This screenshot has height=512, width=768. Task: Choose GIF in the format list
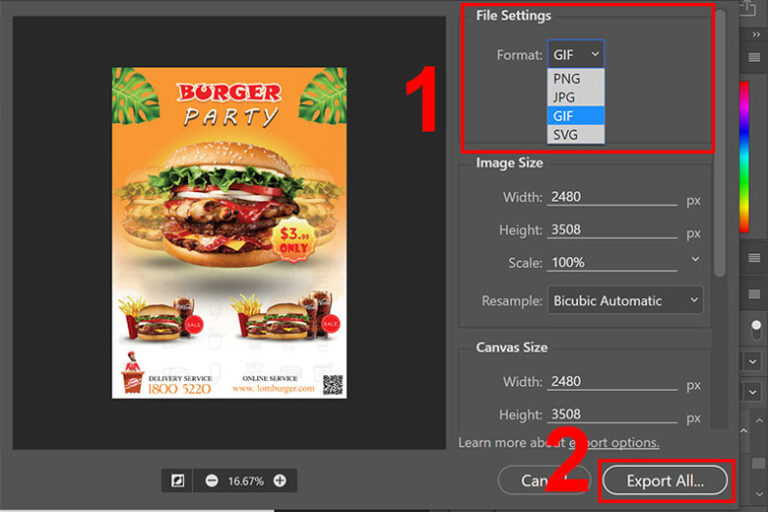576,116
